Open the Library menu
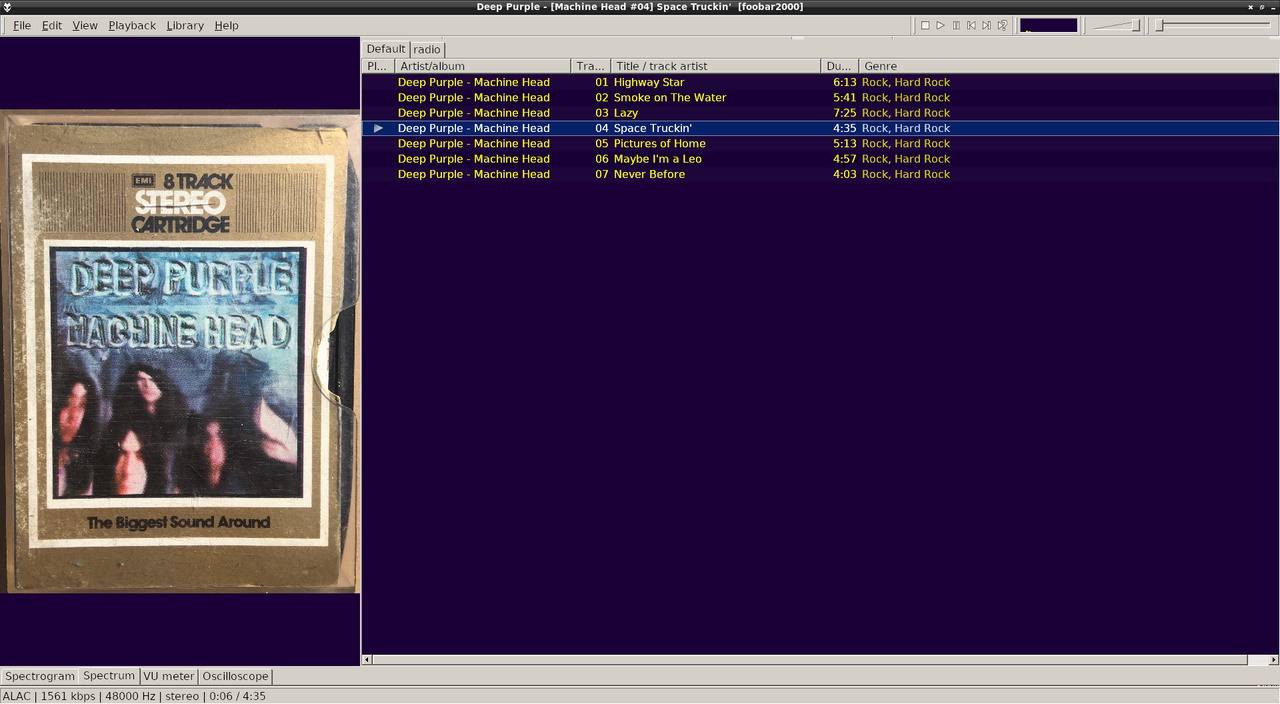The height and width of the screenshot is (704, 1280). (x=185, y=25)
